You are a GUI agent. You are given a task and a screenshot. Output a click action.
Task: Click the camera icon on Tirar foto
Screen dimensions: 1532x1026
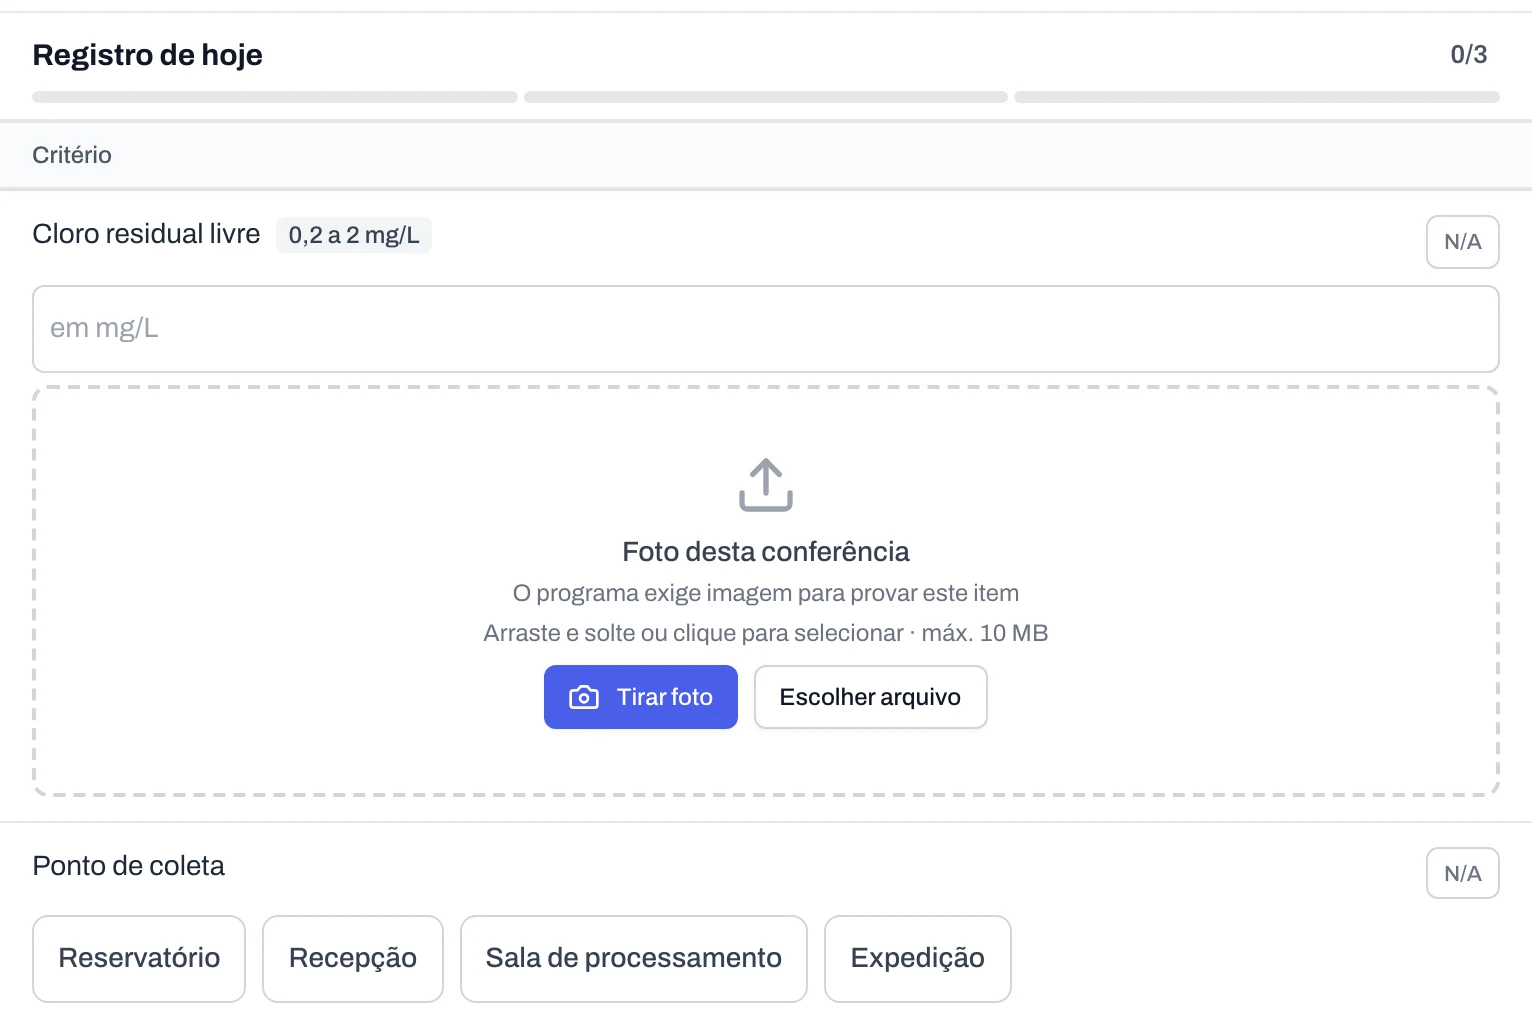pos(584,697)
